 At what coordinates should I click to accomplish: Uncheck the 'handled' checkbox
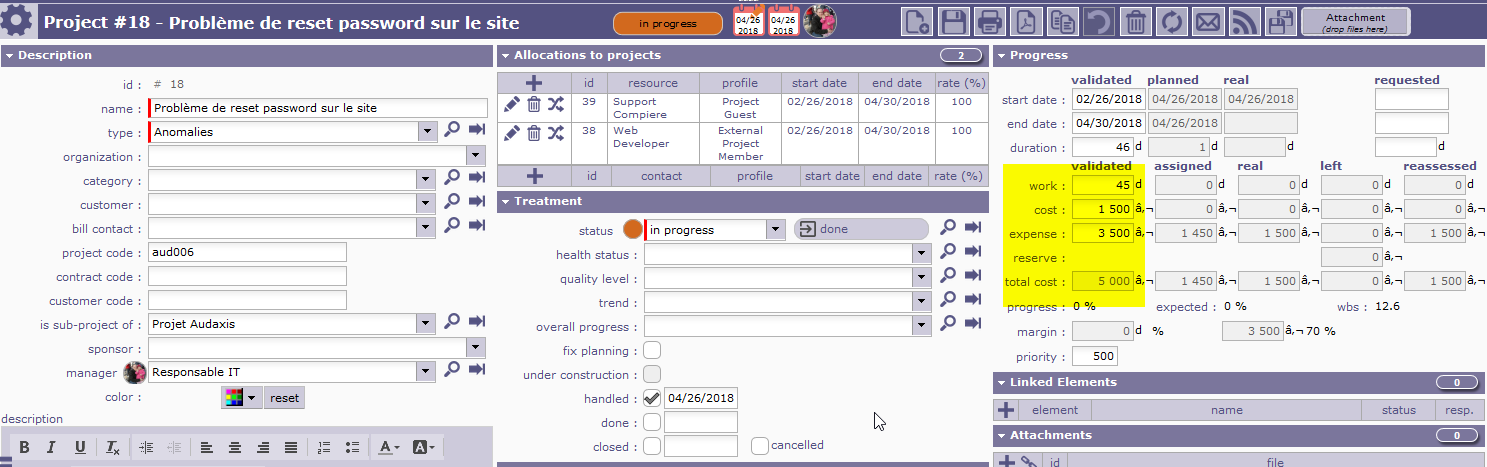pos(652,399)
